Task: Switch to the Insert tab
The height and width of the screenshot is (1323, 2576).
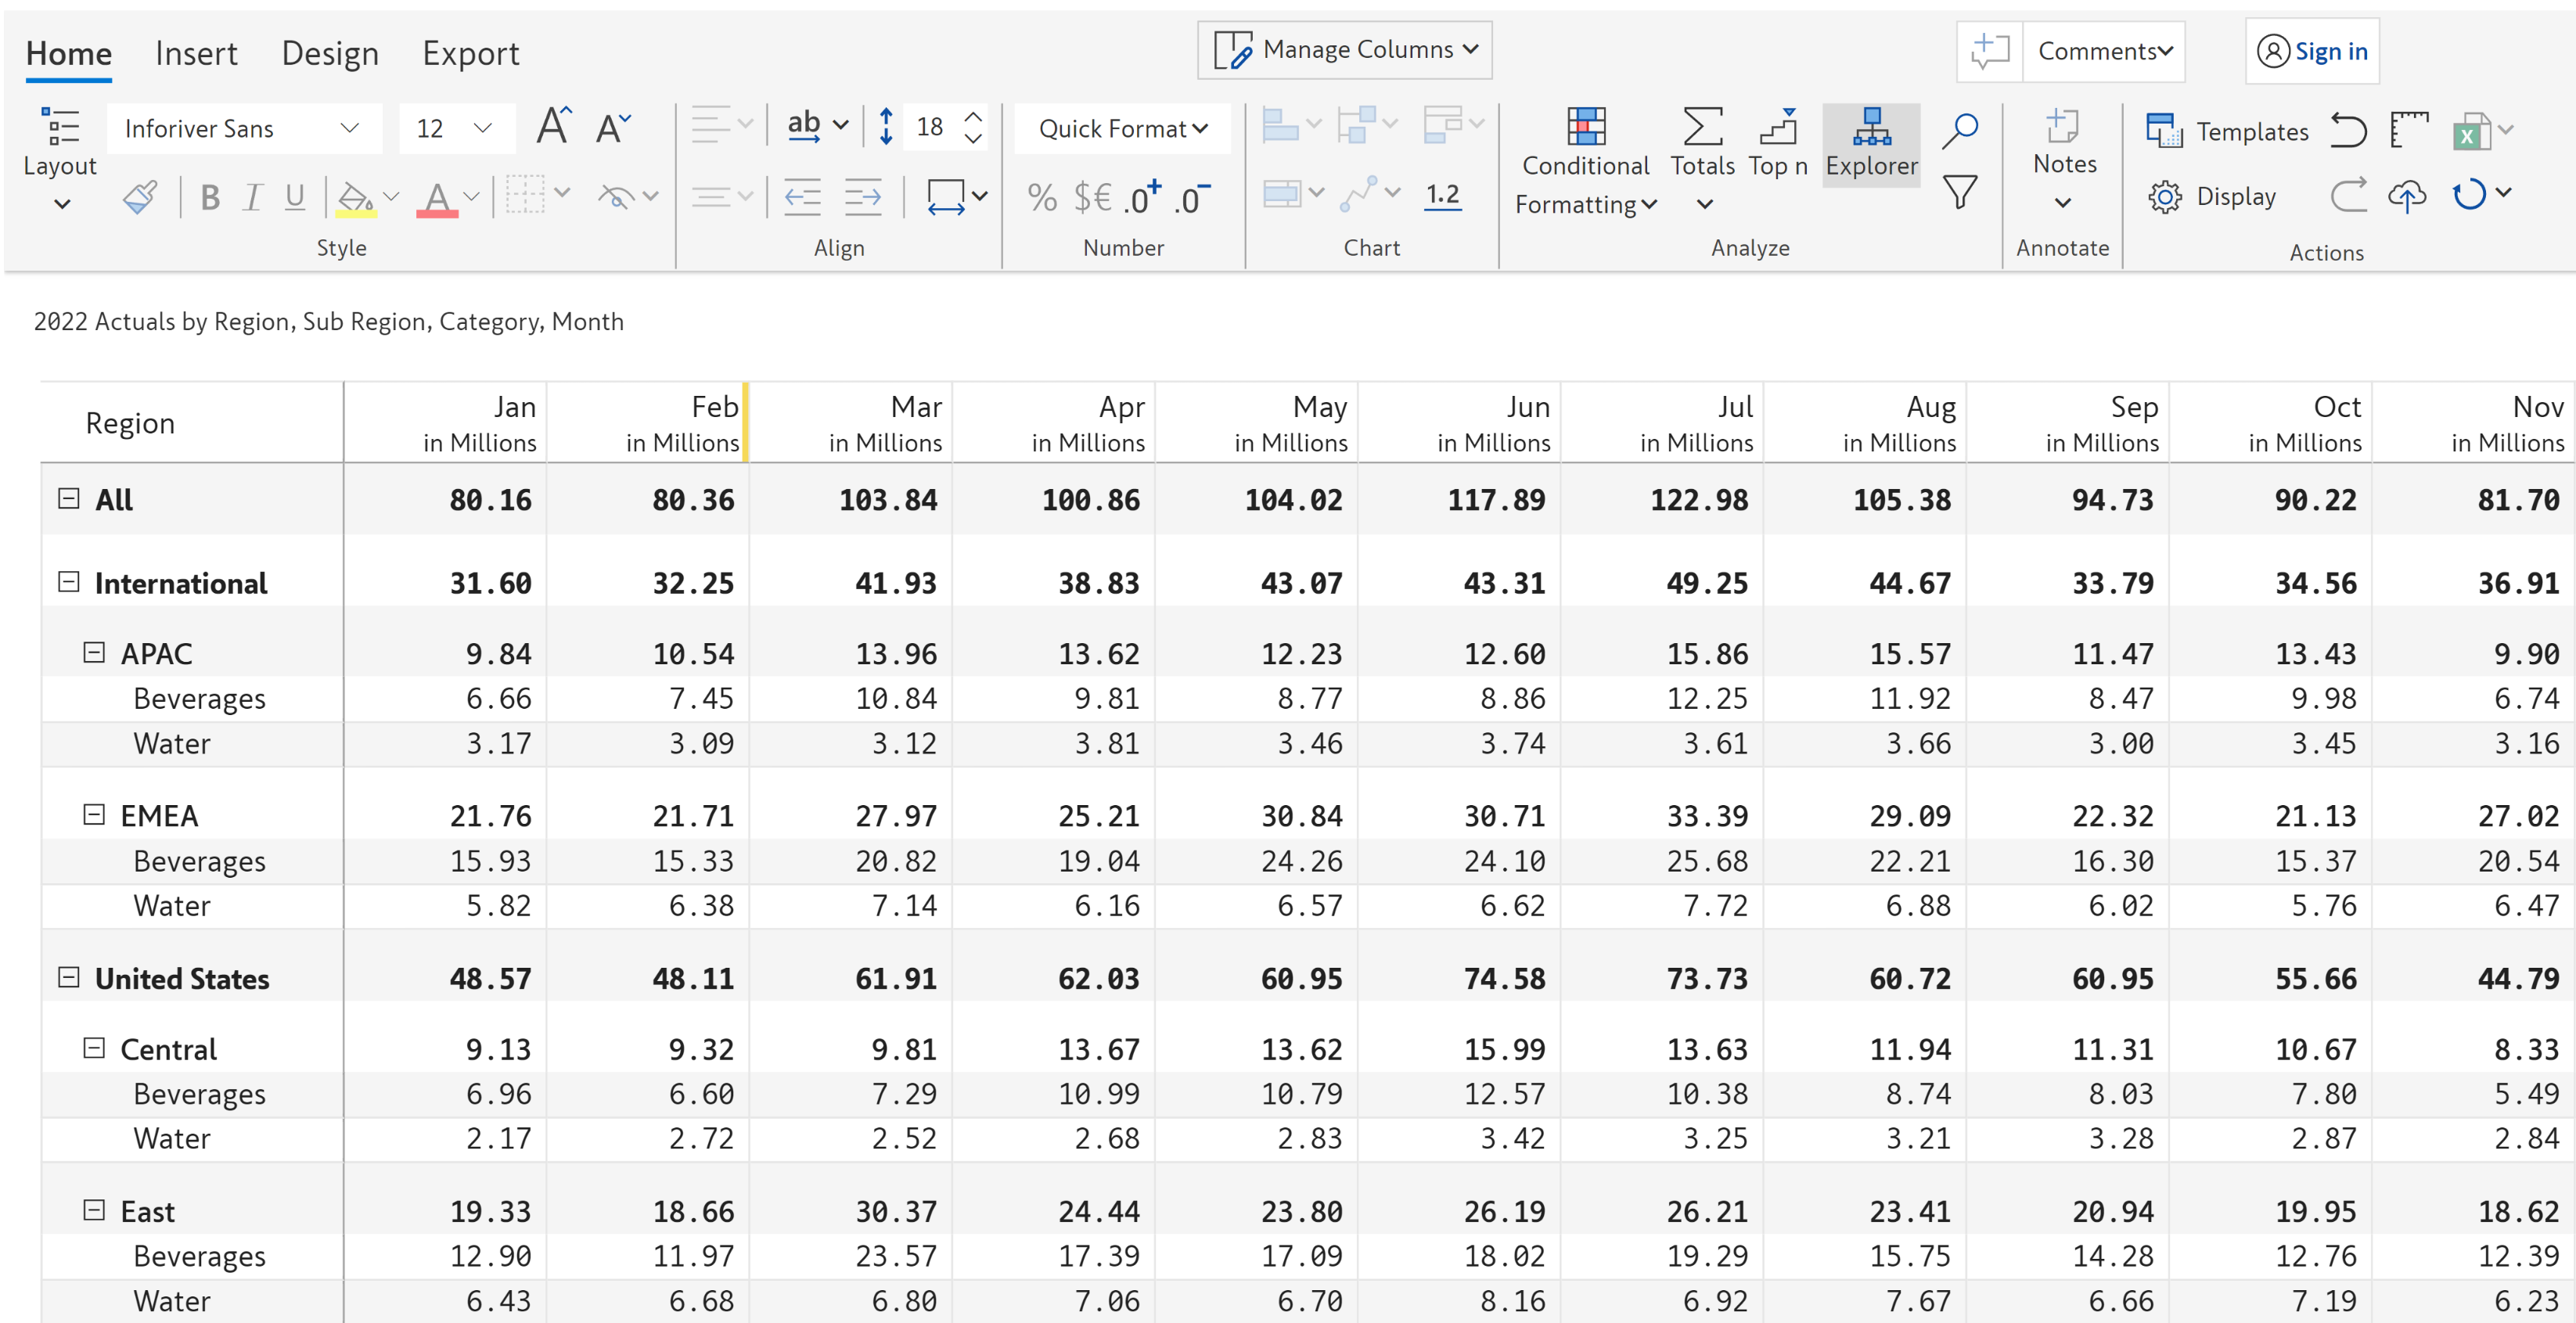Action: [196, 53]
